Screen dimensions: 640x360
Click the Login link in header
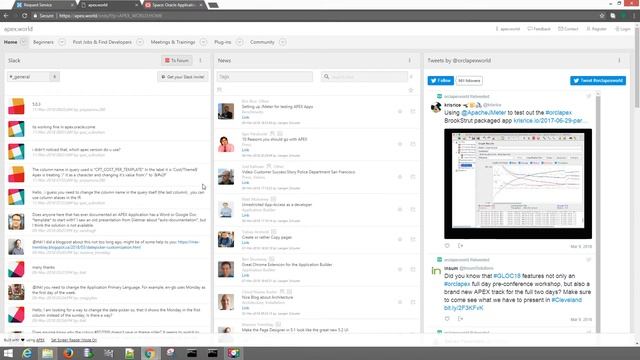click(x=623, y=29)
